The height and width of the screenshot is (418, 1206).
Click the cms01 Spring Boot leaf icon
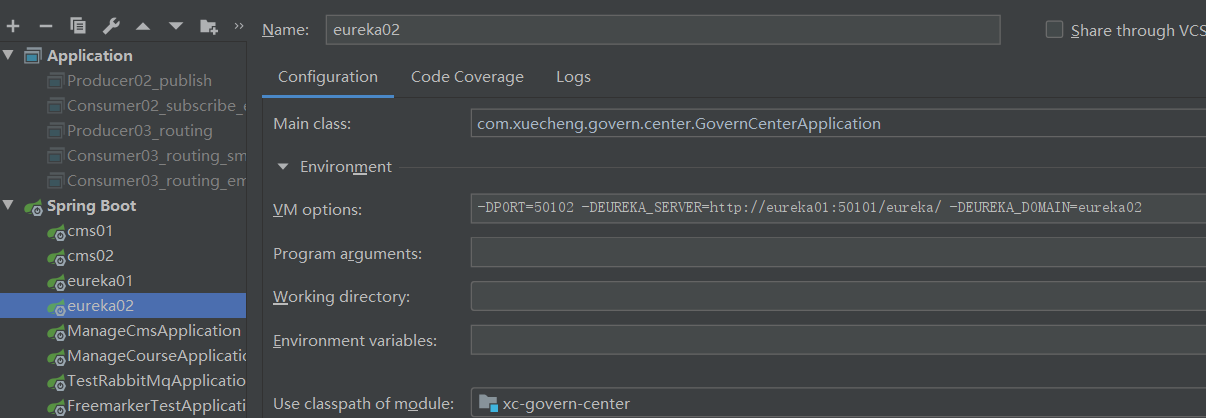(56, 231)
